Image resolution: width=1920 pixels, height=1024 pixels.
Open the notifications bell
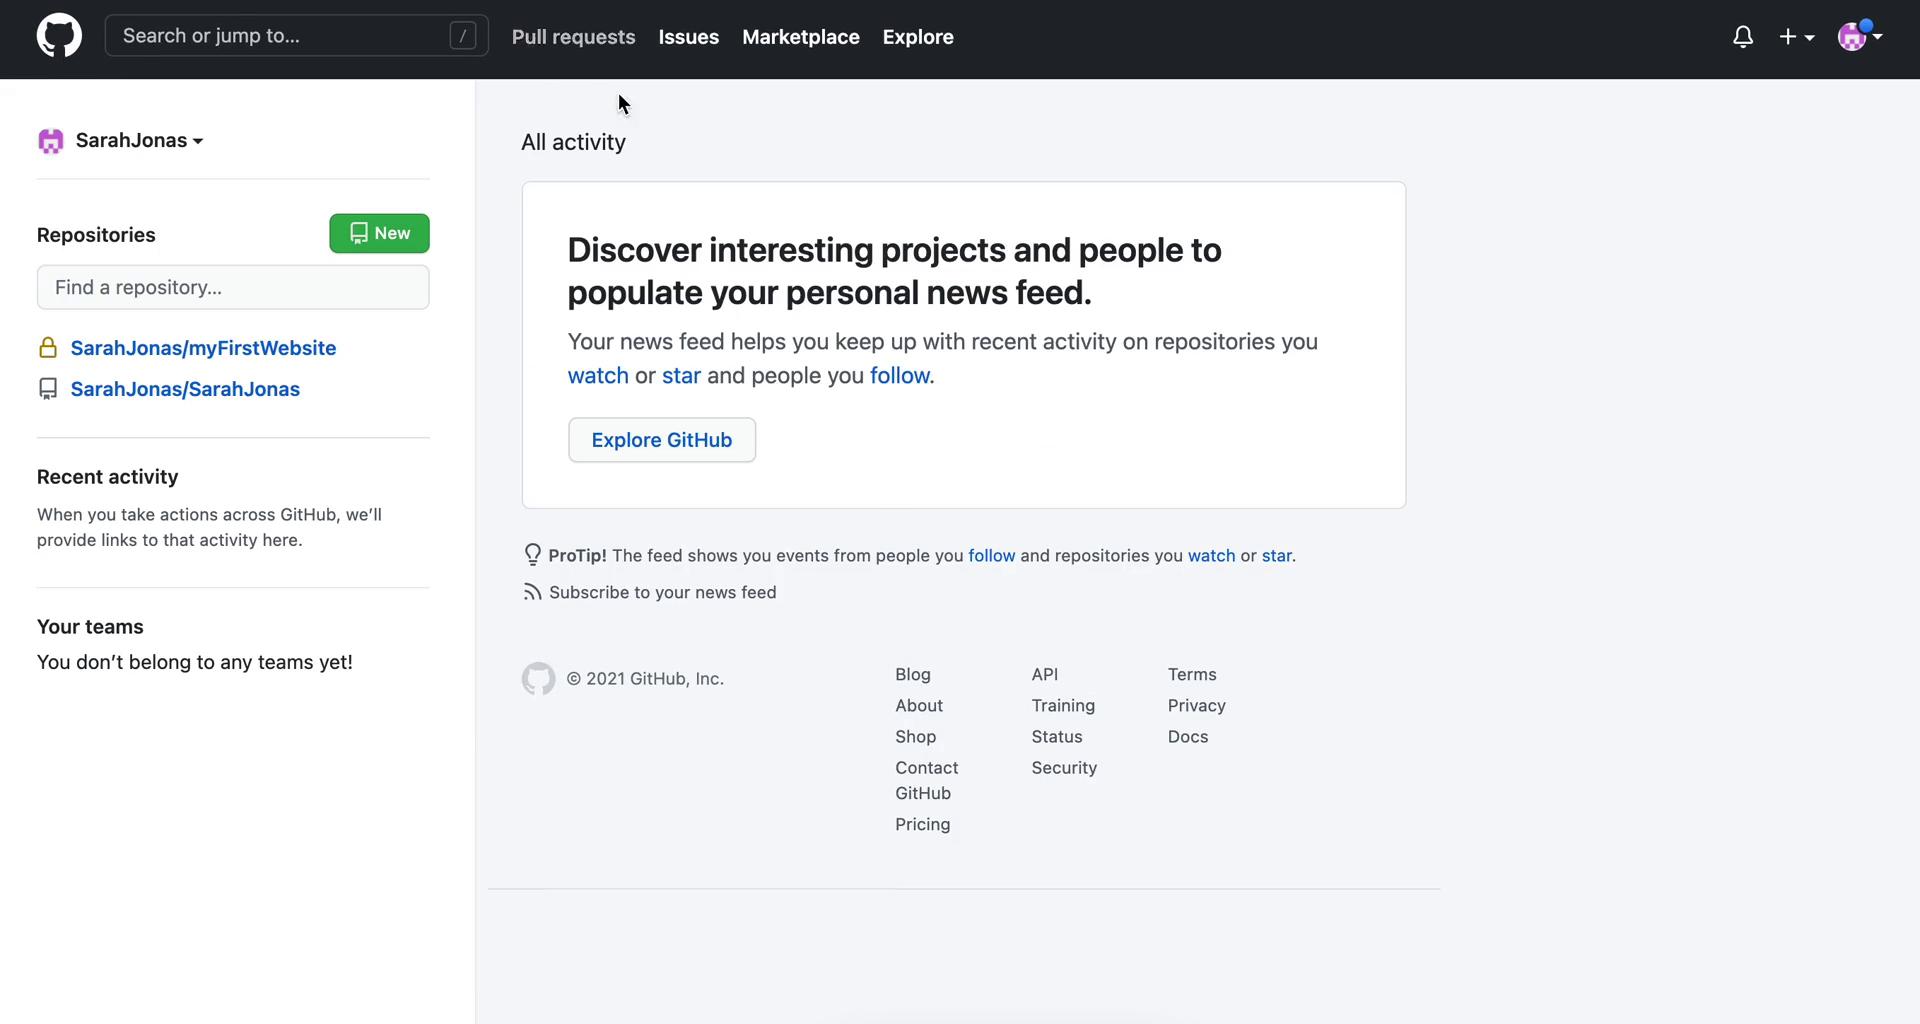1743,37
